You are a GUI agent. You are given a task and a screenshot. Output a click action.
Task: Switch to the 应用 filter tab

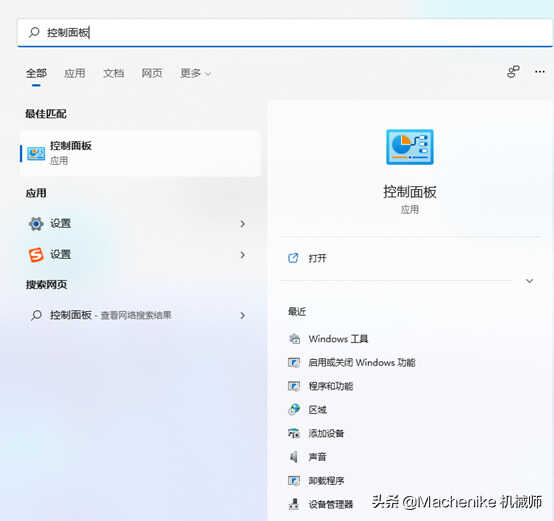75,73
